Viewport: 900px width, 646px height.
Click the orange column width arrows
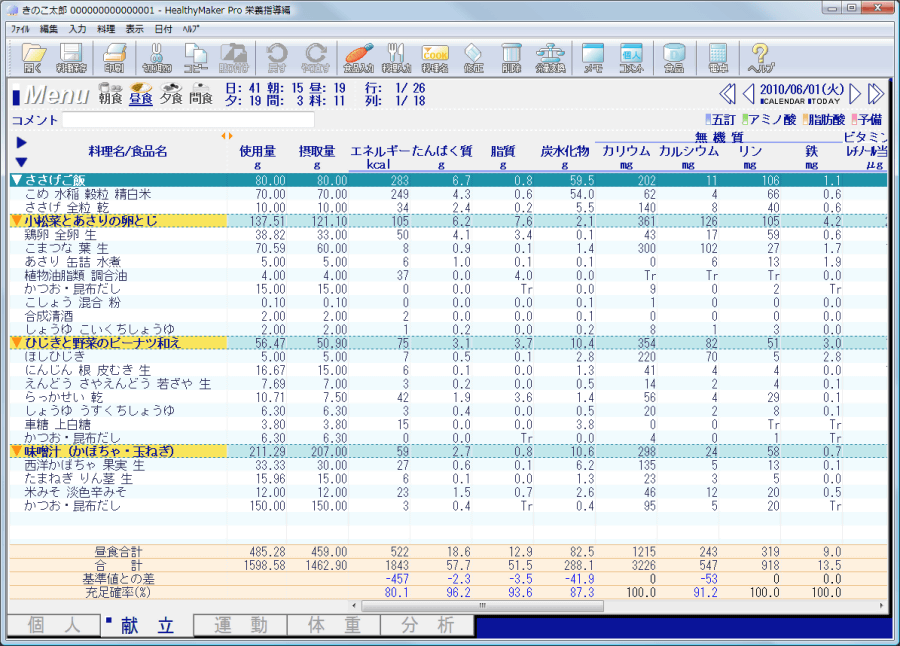pyautogui.click(x=227, y=136)
